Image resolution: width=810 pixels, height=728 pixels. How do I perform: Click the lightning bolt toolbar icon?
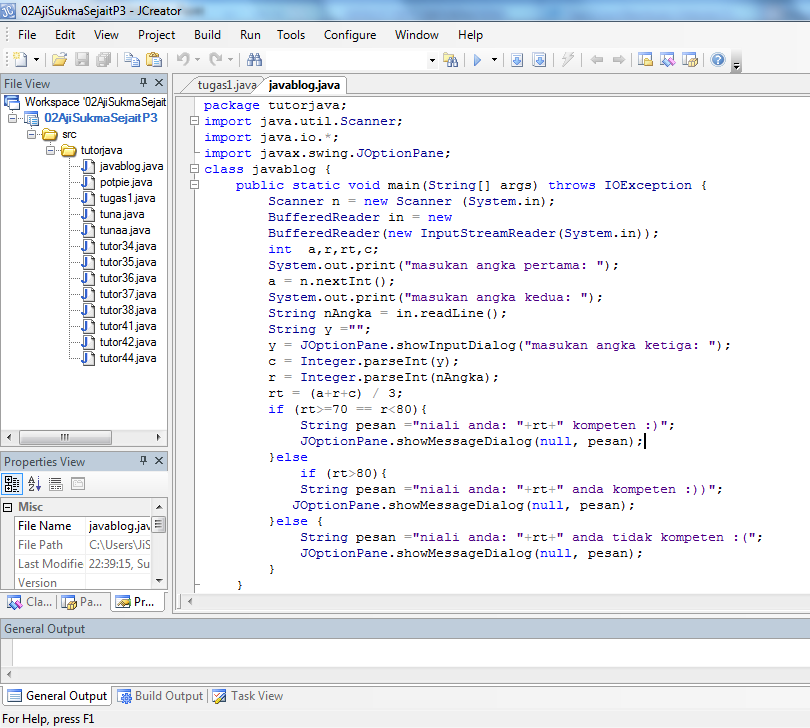(x=568, y=60)
